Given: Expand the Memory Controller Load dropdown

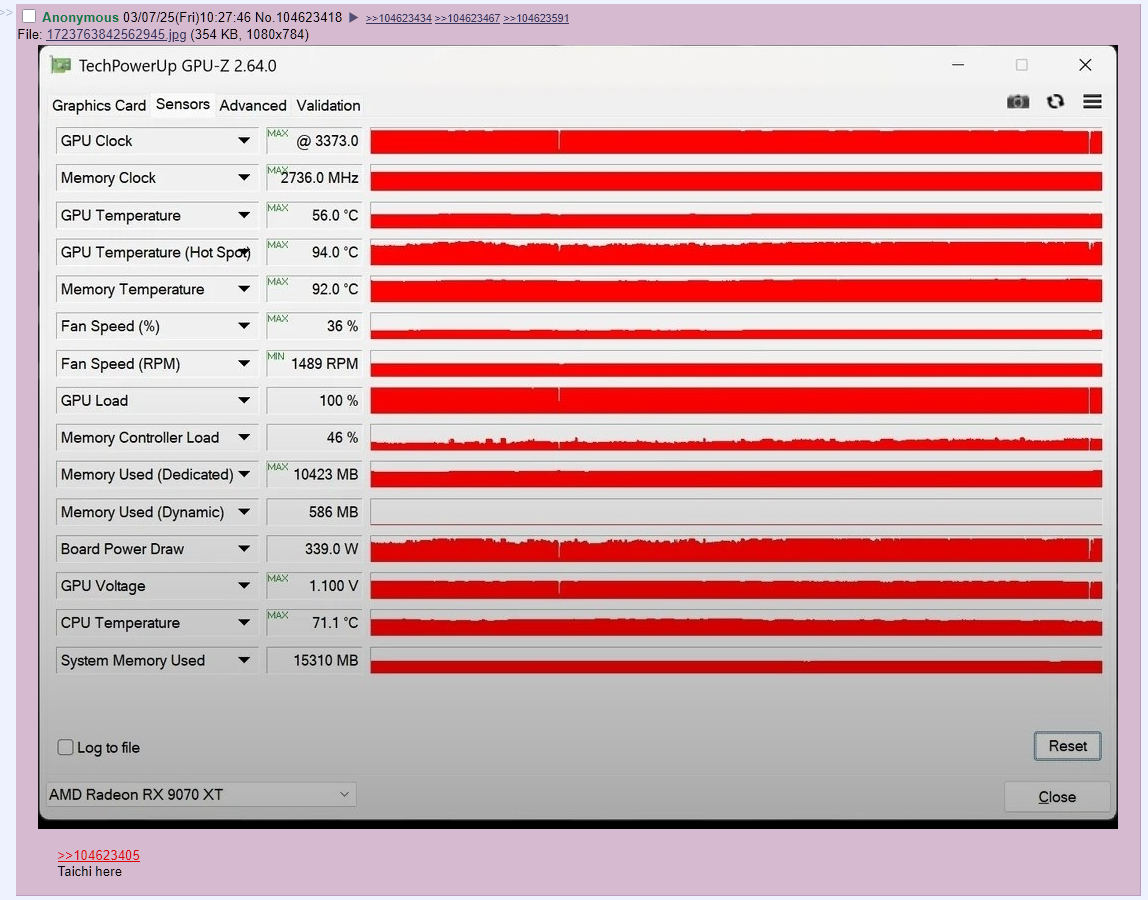Looking at the screenshot, I should pos(244,437).
